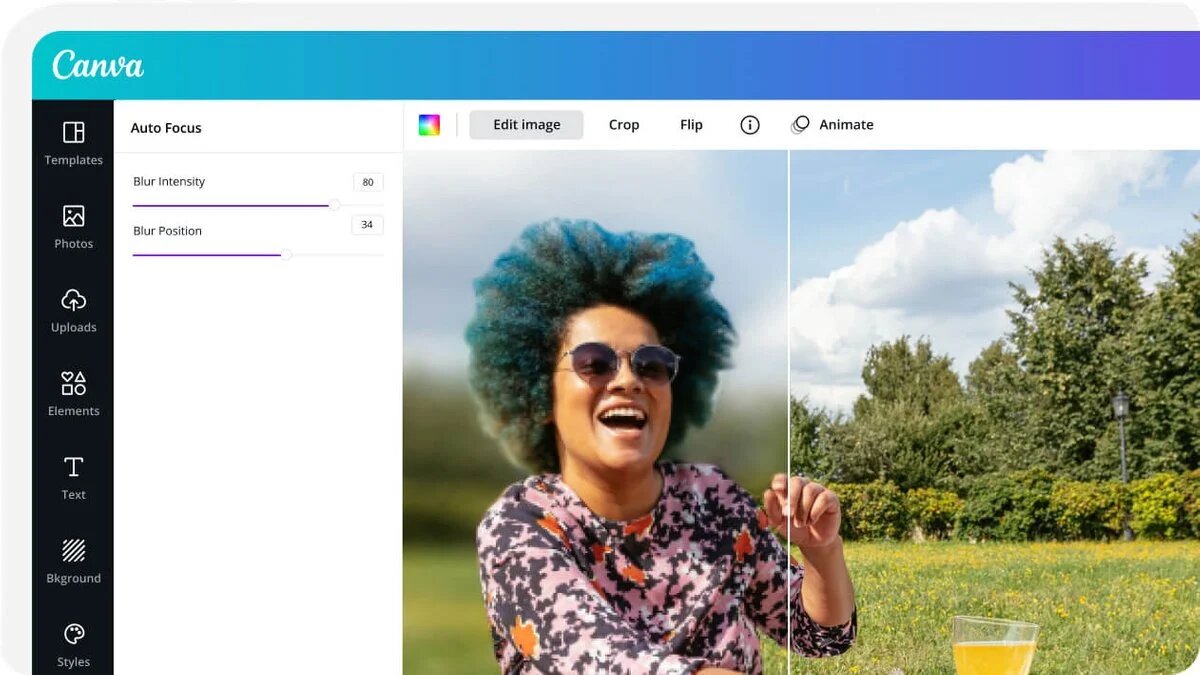Select the Text tool icon

tap(73, 467)
